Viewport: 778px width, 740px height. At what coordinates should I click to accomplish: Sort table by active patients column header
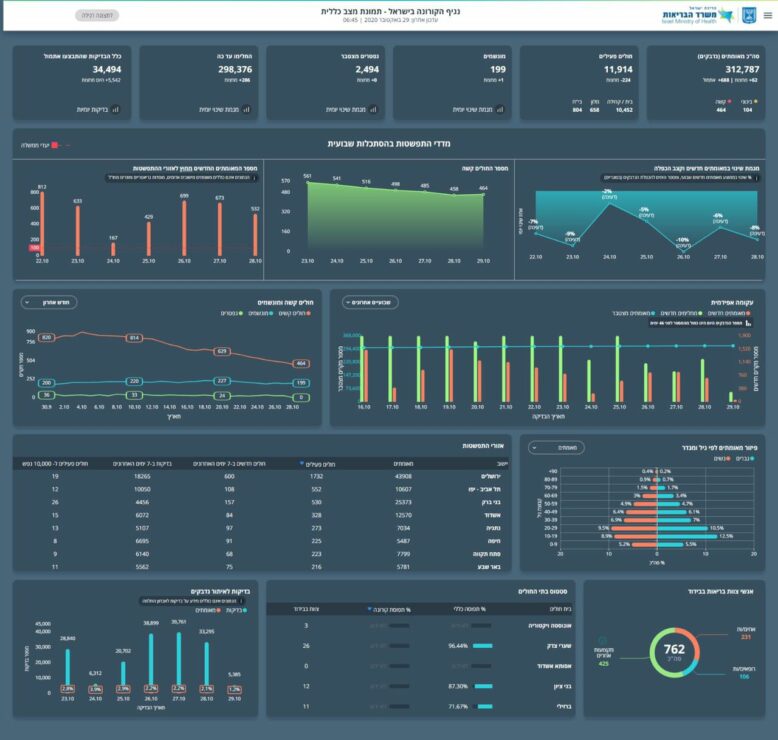click(319, 464)
